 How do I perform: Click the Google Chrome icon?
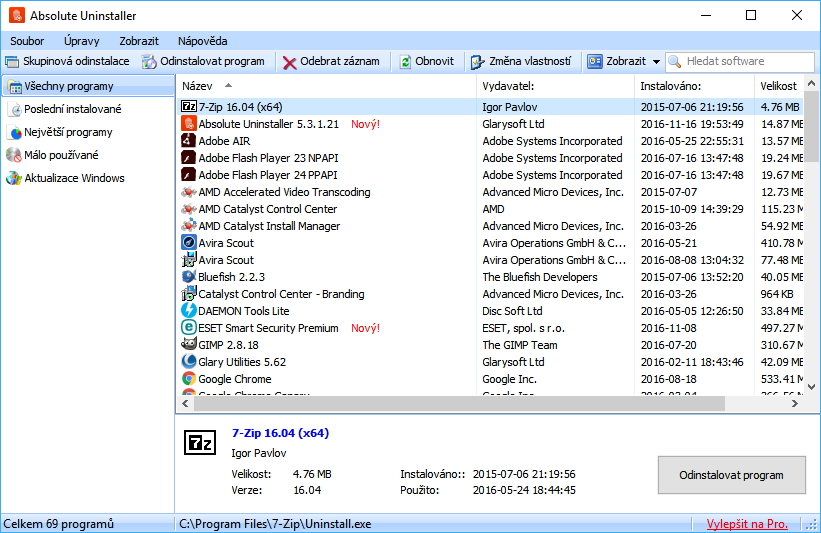click(x=188, y=379)
